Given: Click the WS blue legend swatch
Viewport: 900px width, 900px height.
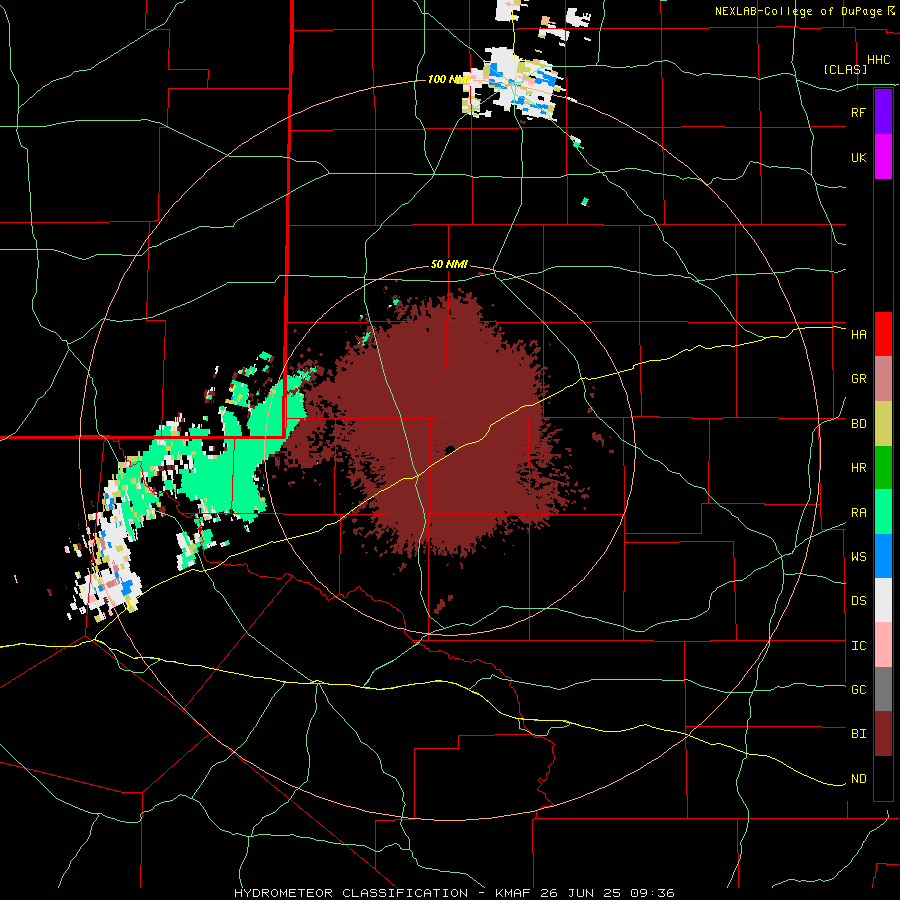Looking at the screenshot, I should 883,556.
